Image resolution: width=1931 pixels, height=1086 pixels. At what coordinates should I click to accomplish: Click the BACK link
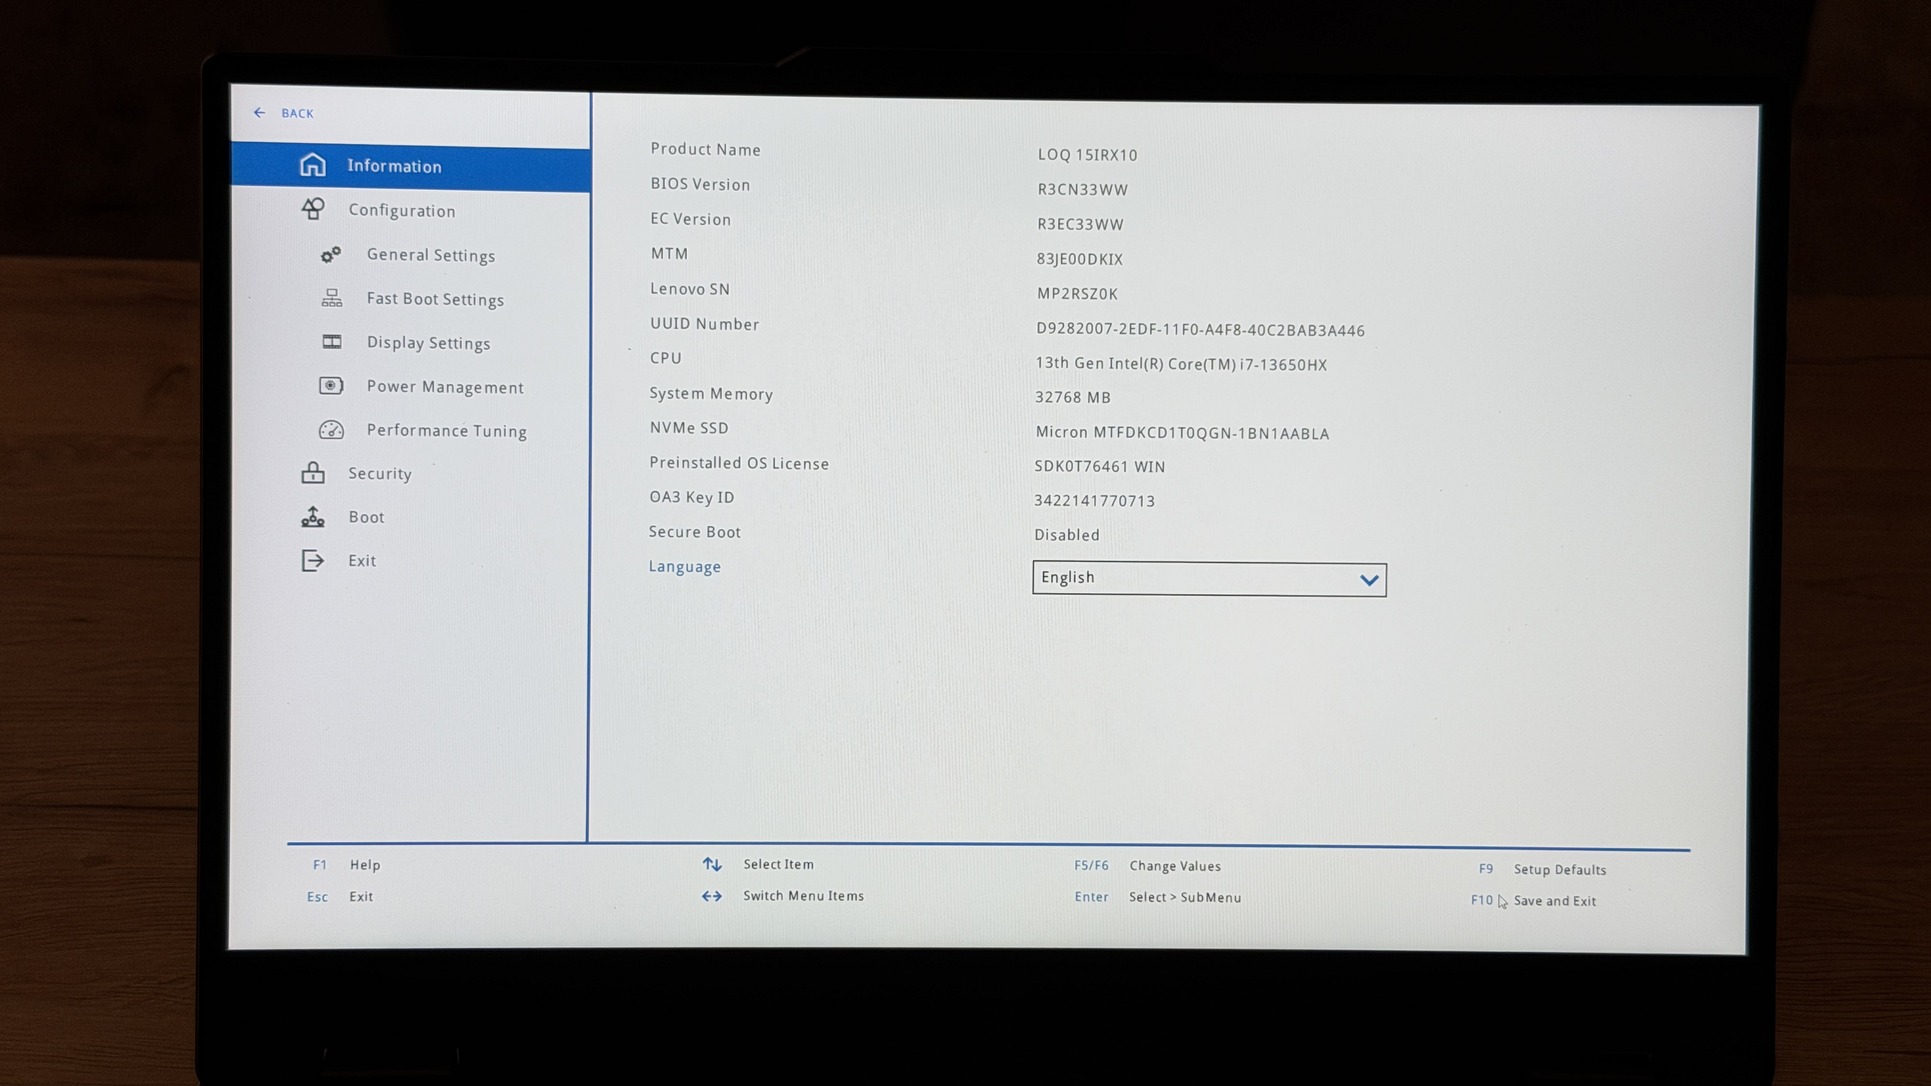point(297,113)
